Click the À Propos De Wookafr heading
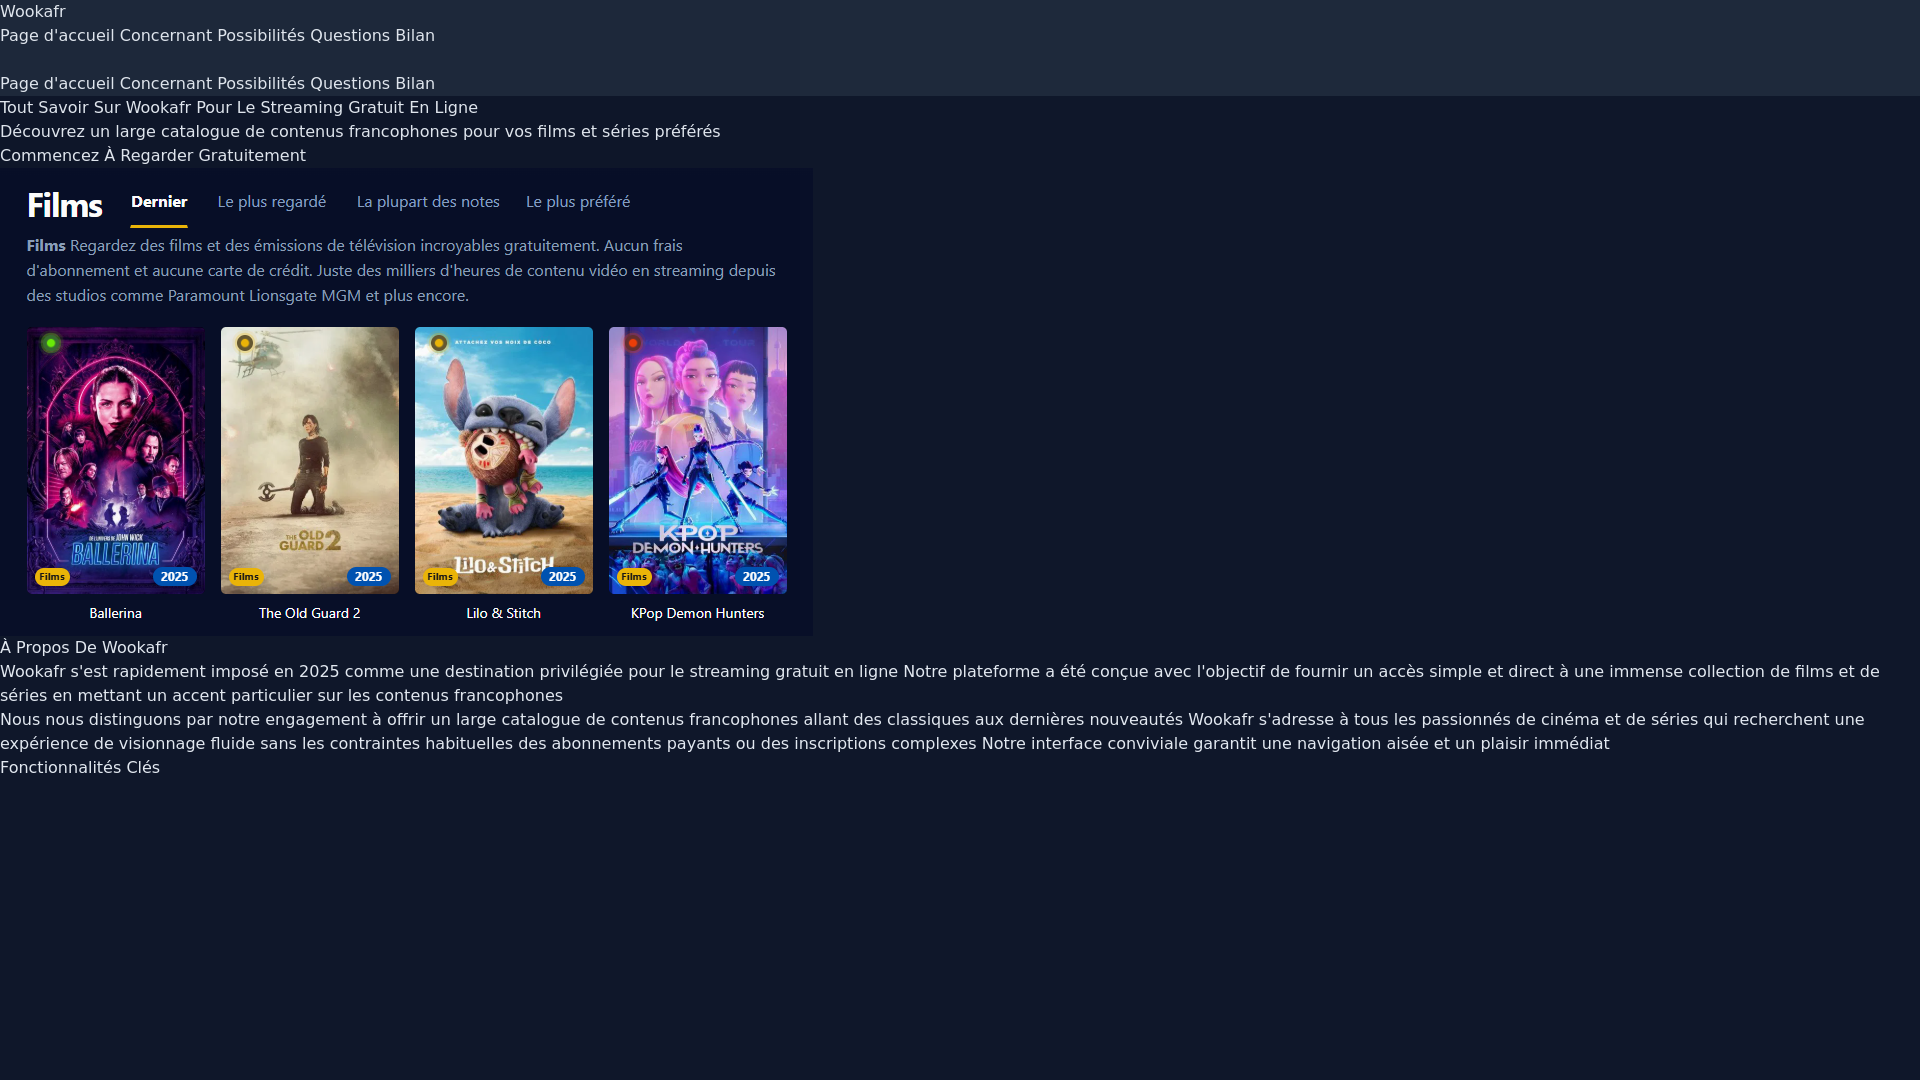The width and height of the screenshot is (1920, 1080). coord(84,648)
